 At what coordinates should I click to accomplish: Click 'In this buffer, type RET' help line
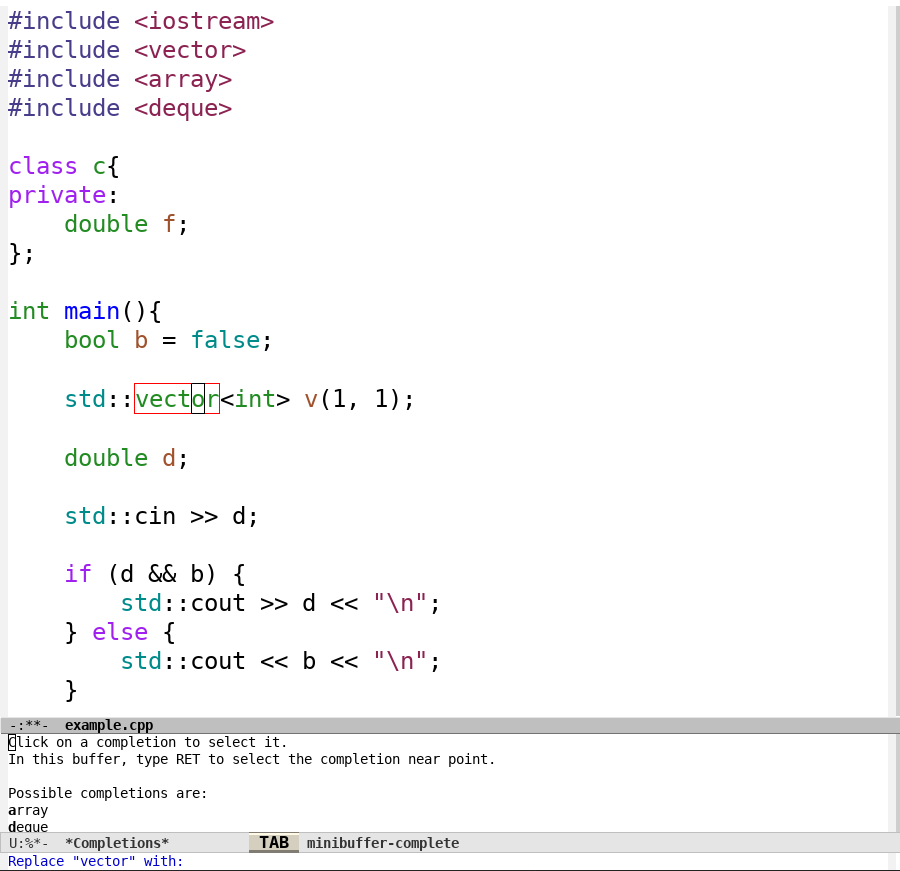click(x=251, y=759)
